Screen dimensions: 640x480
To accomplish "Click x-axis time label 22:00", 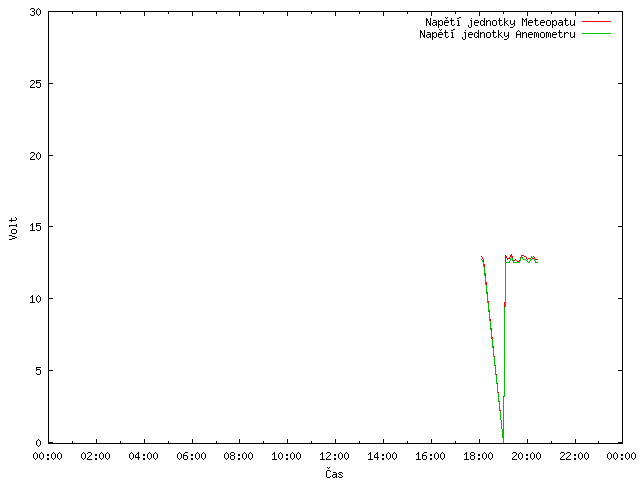I will pos(574,456).
